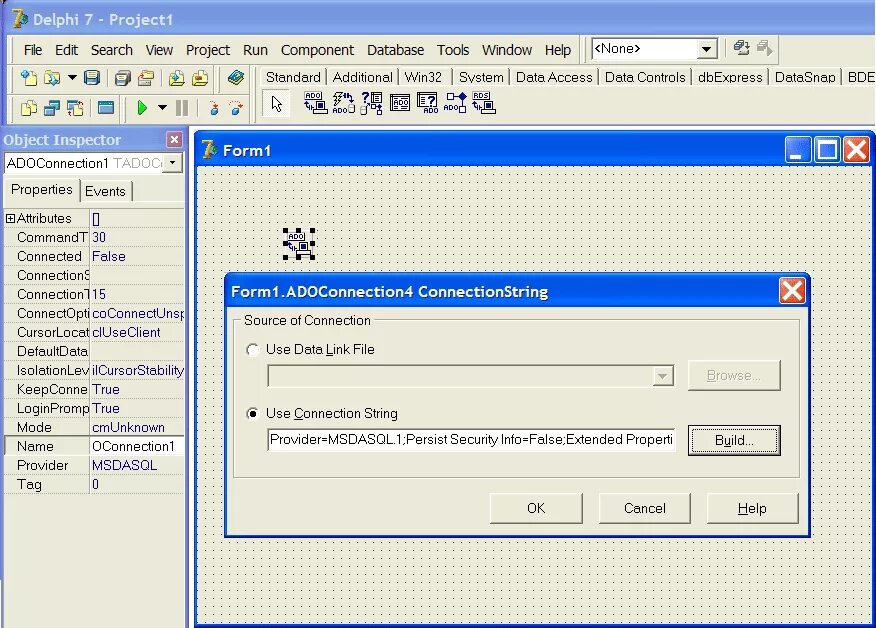Click the New Items toolbar icon
Screen dimensions: 876x628
[x=28, y=78]
